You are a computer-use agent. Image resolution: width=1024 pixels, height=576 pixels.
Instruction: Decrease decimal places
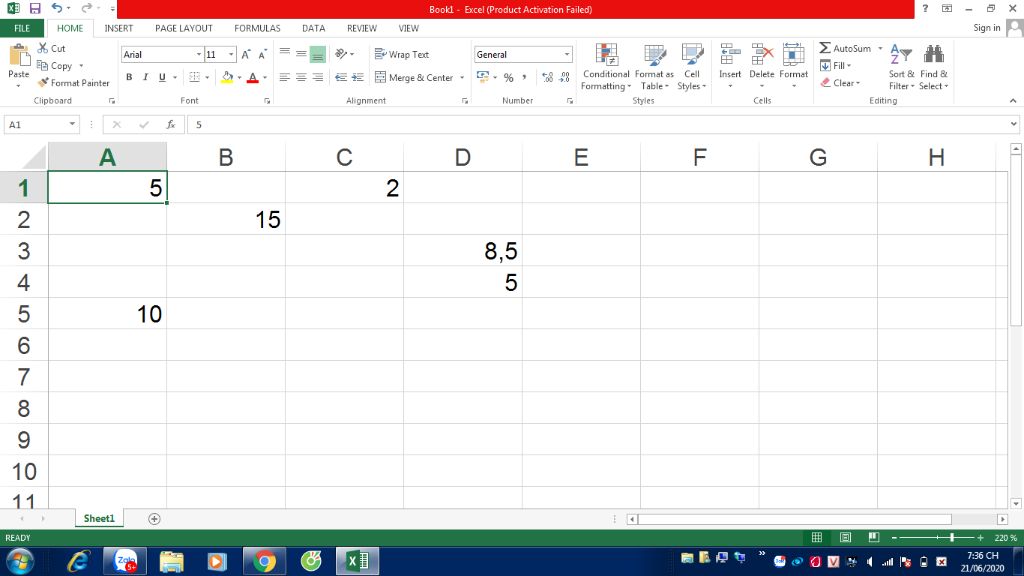point(564,77)
